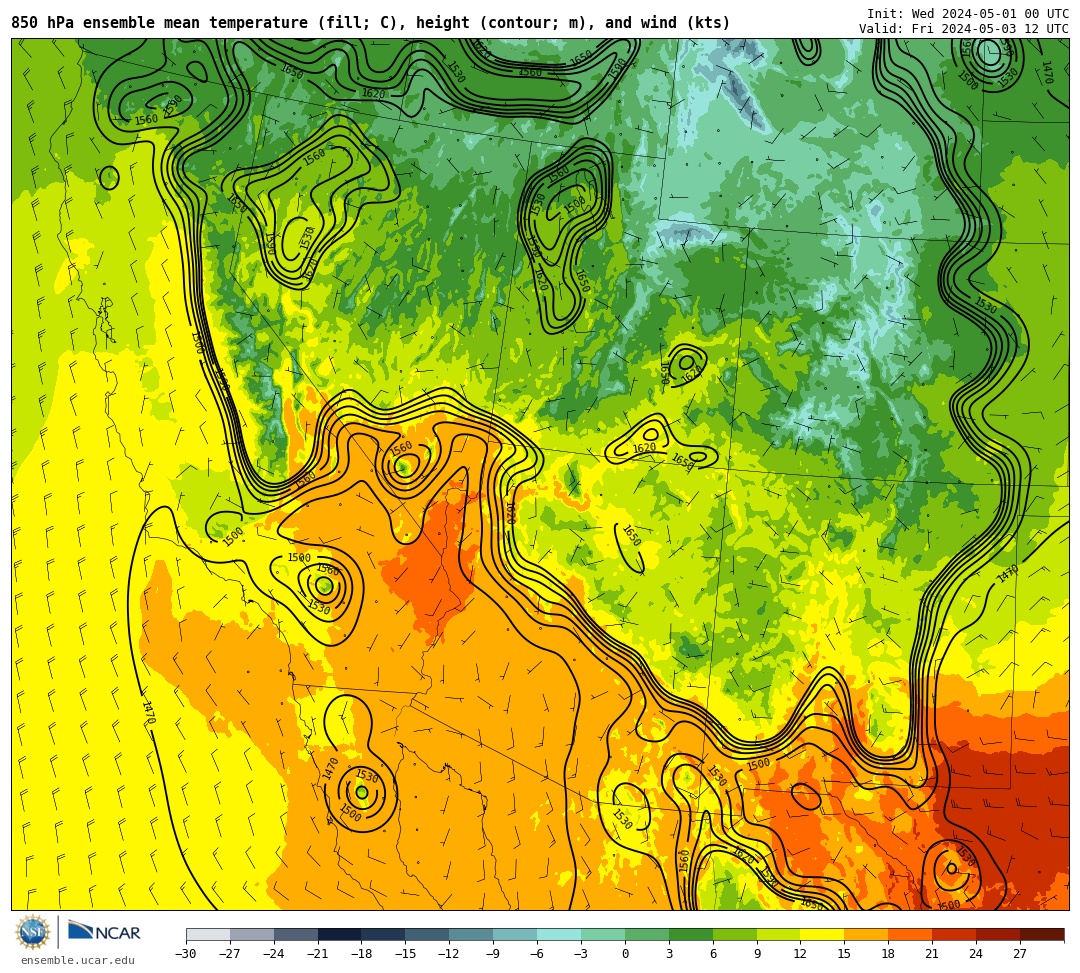Click the Valid: Fri 2024-05-03 12 UTC text

[964, 29]
